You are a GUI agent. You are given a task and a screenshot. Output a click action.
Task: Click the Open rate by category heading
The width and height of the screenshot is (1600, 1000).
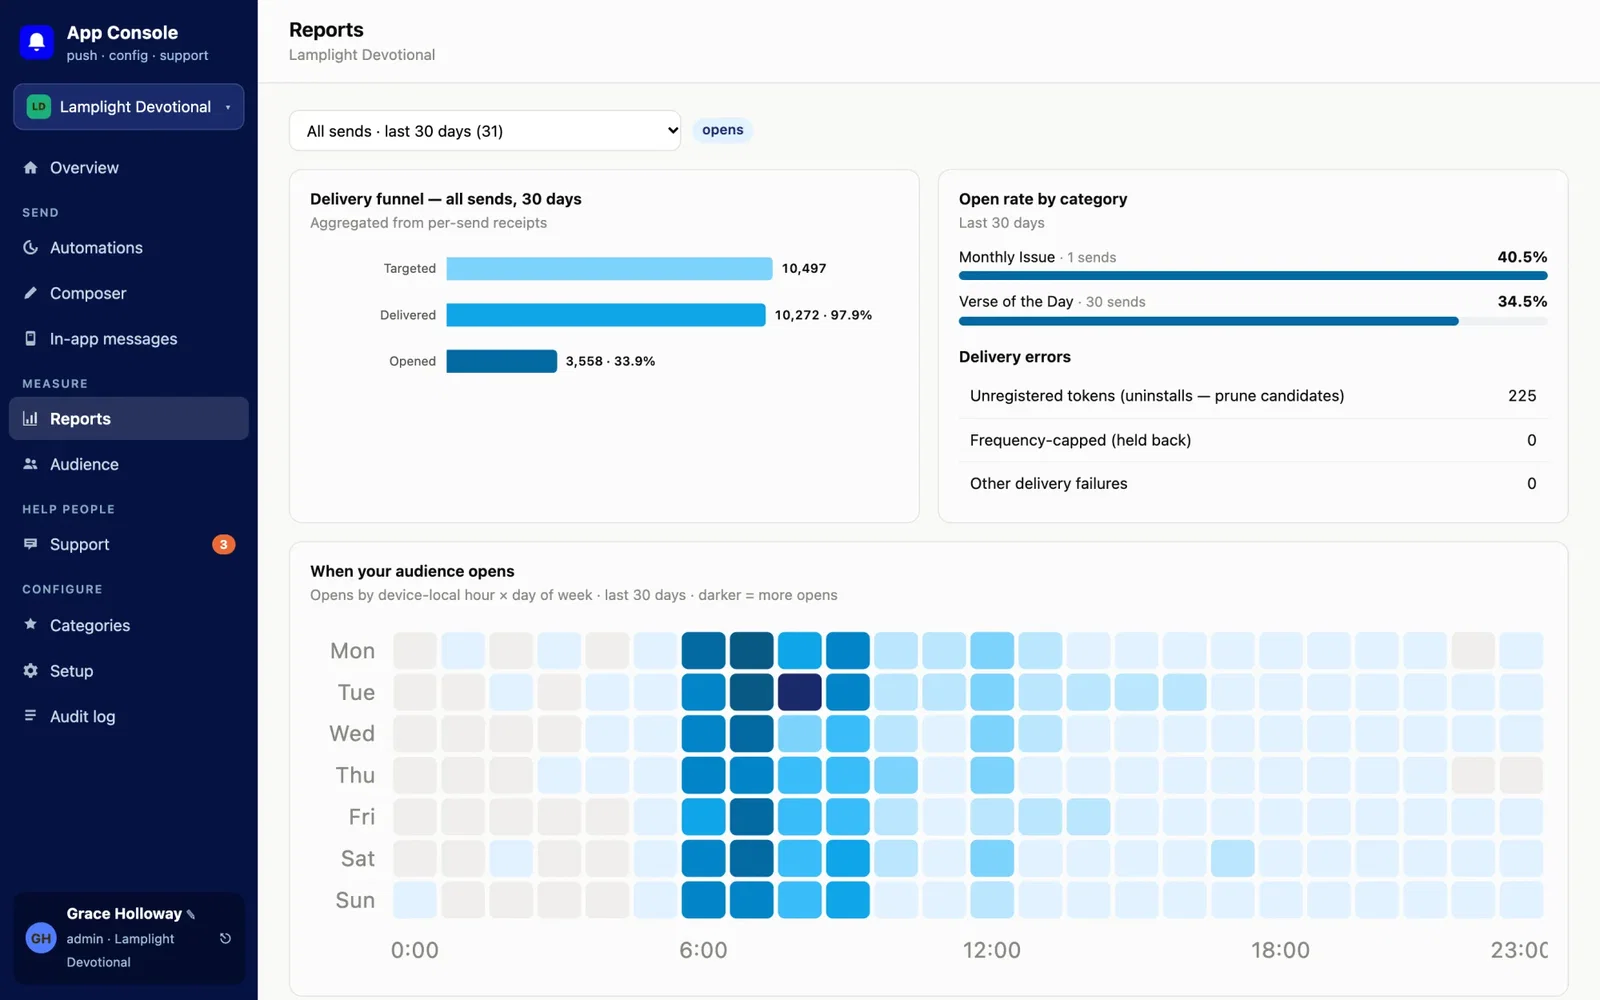coord(1043,199)
